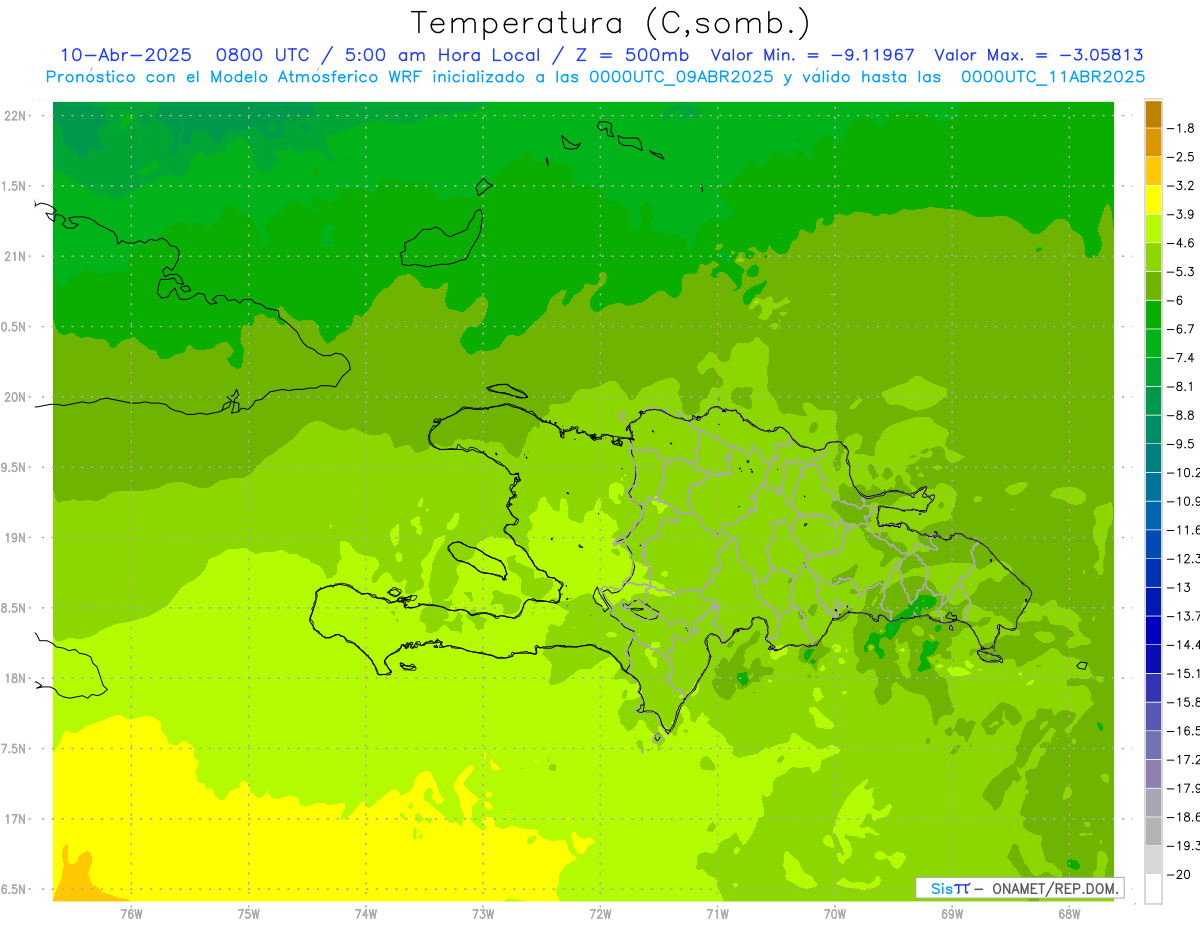Pick the orange swatch between -1.8 and -2.5

(1153, 143)
